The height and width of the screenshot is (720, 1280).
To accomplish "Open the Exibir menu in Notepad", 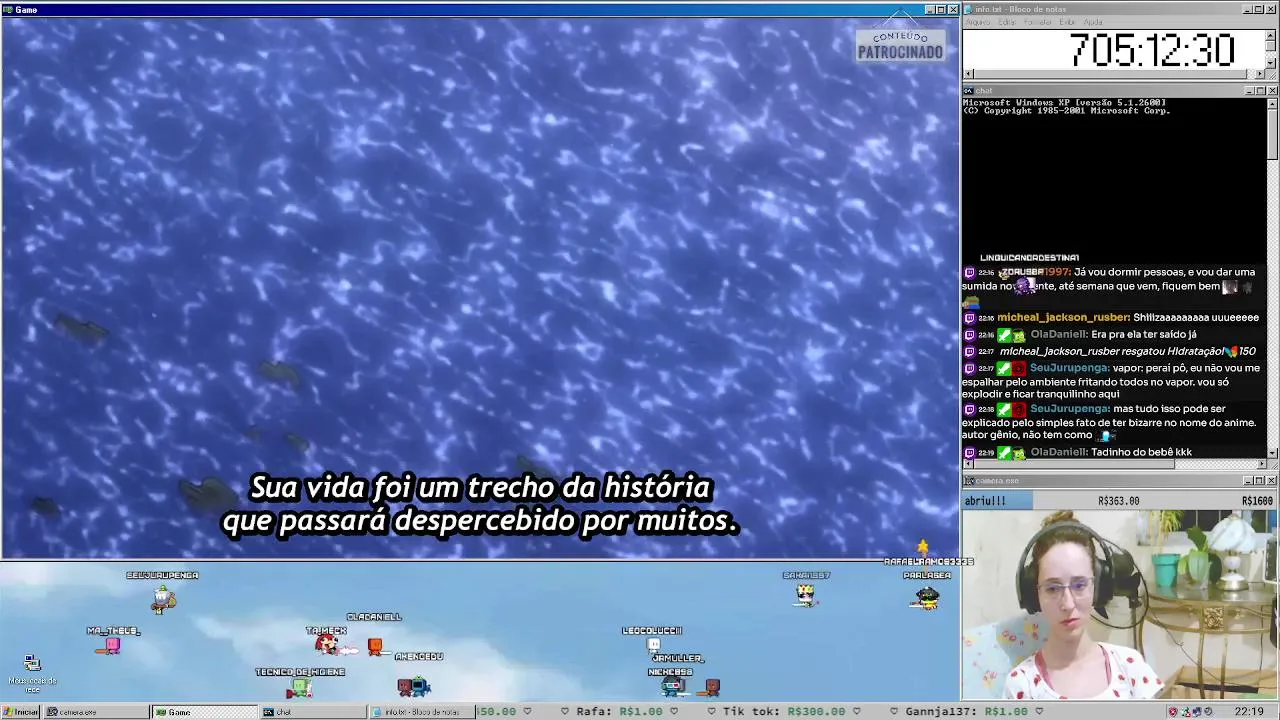I will (1068, 22).
